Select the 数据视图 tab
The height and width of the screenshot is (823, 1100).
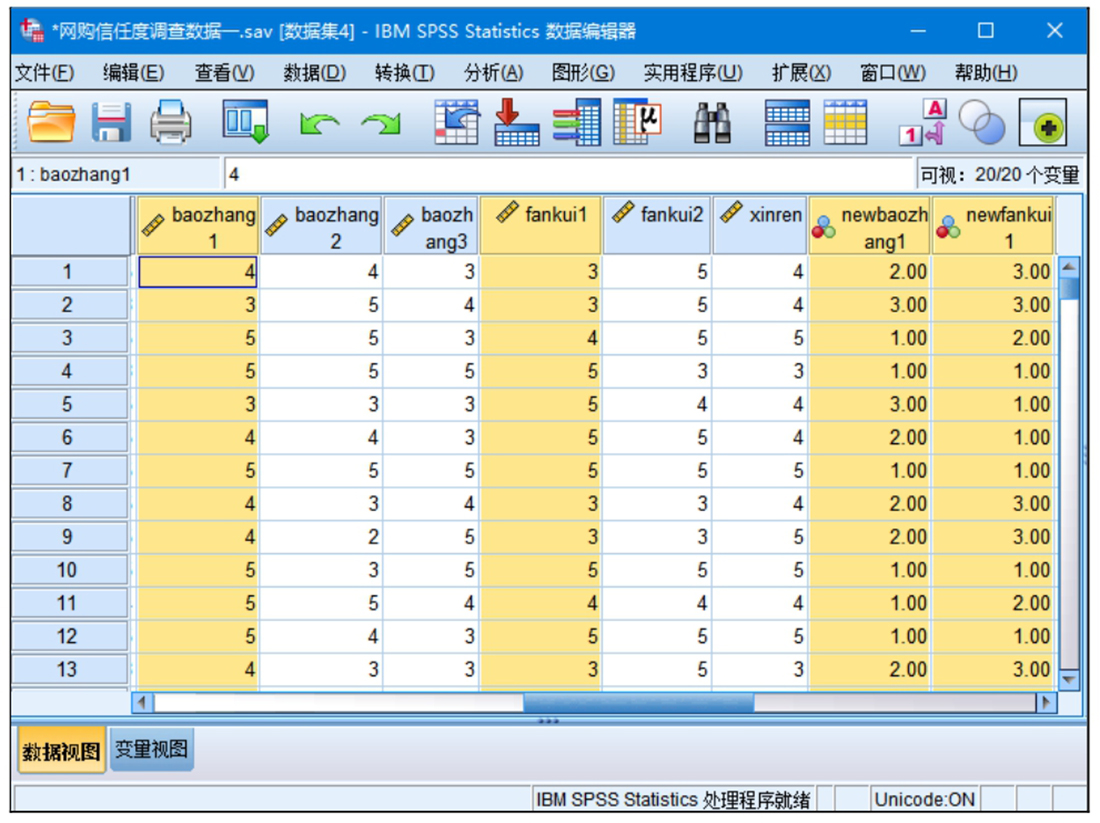(61, 752)
